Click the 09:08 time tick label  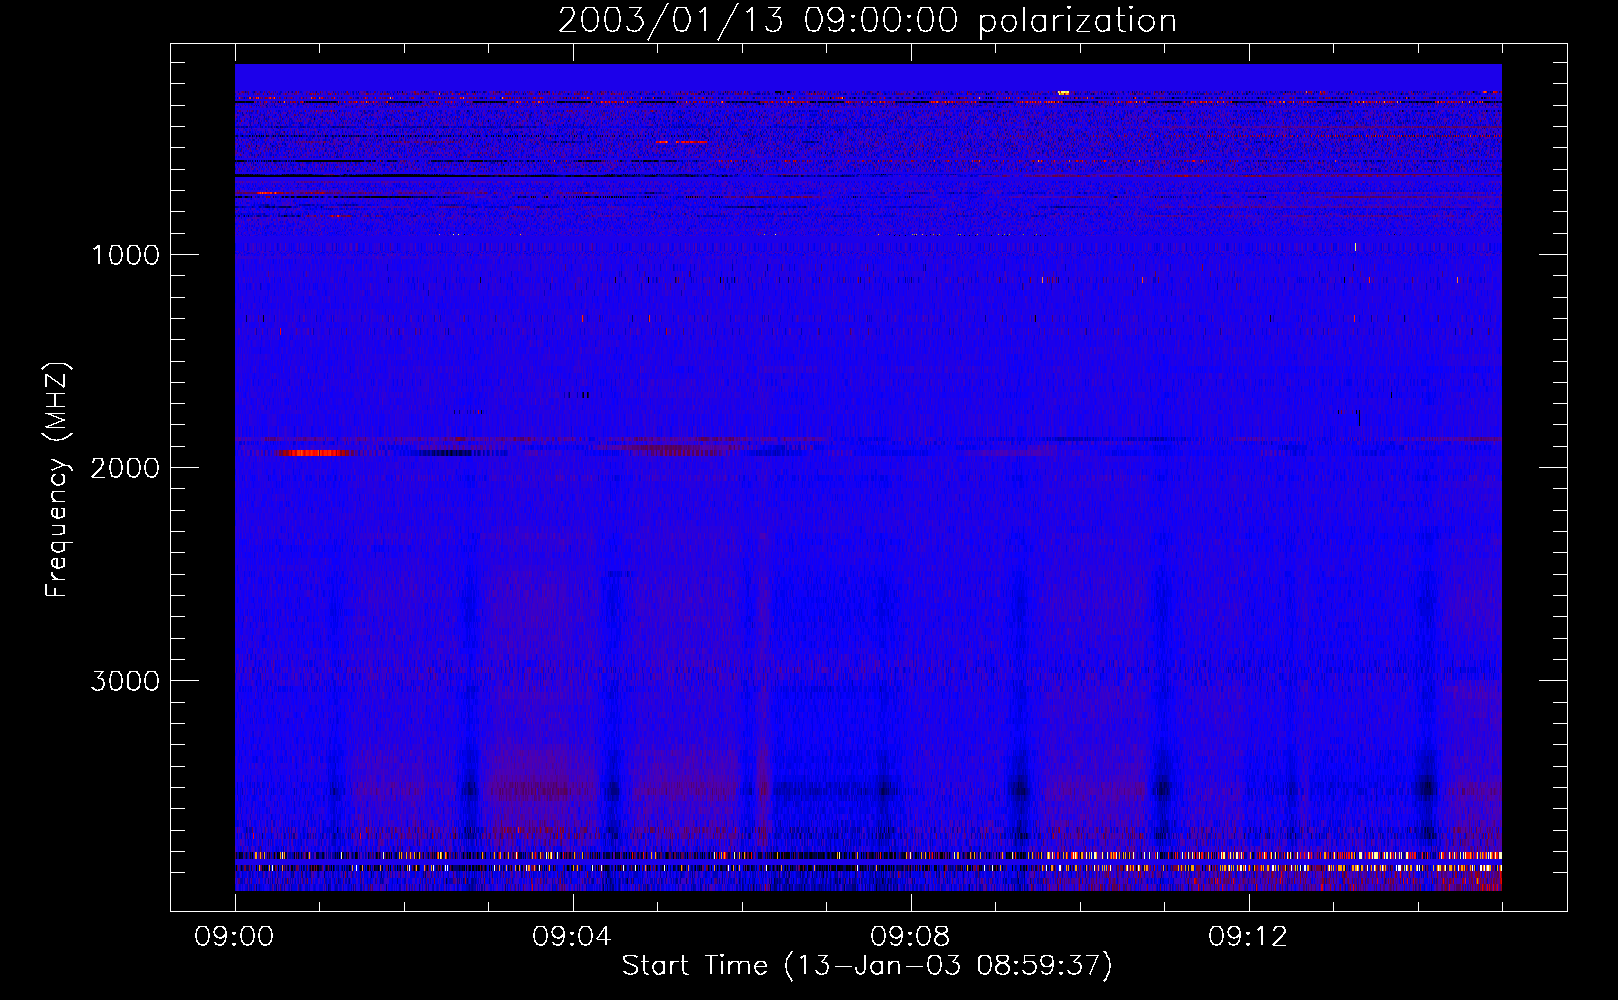click(x=910, y=937)
